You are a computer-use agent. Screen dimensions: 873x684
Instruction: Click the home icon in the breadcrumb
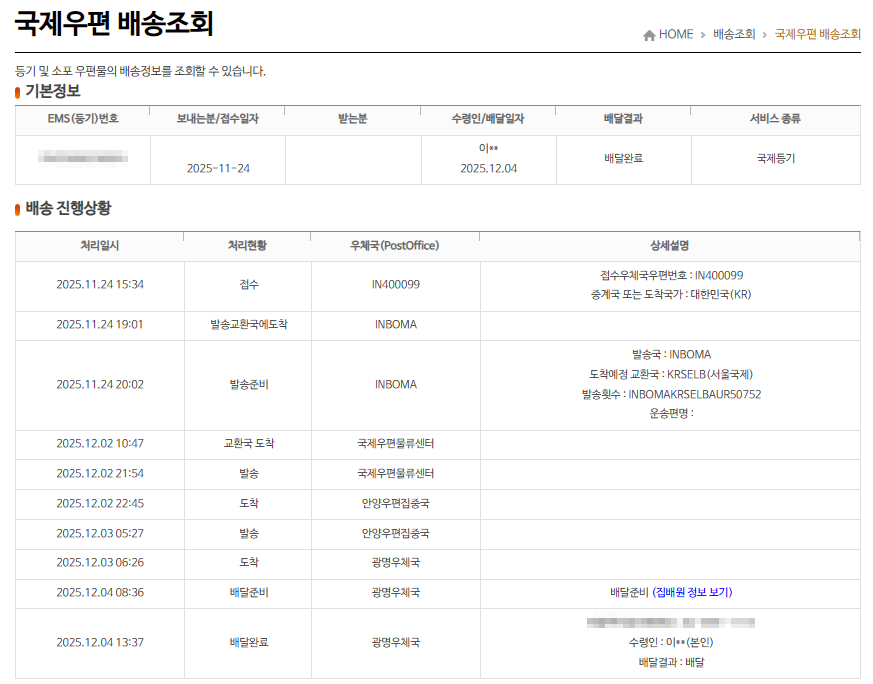point(649,35)
